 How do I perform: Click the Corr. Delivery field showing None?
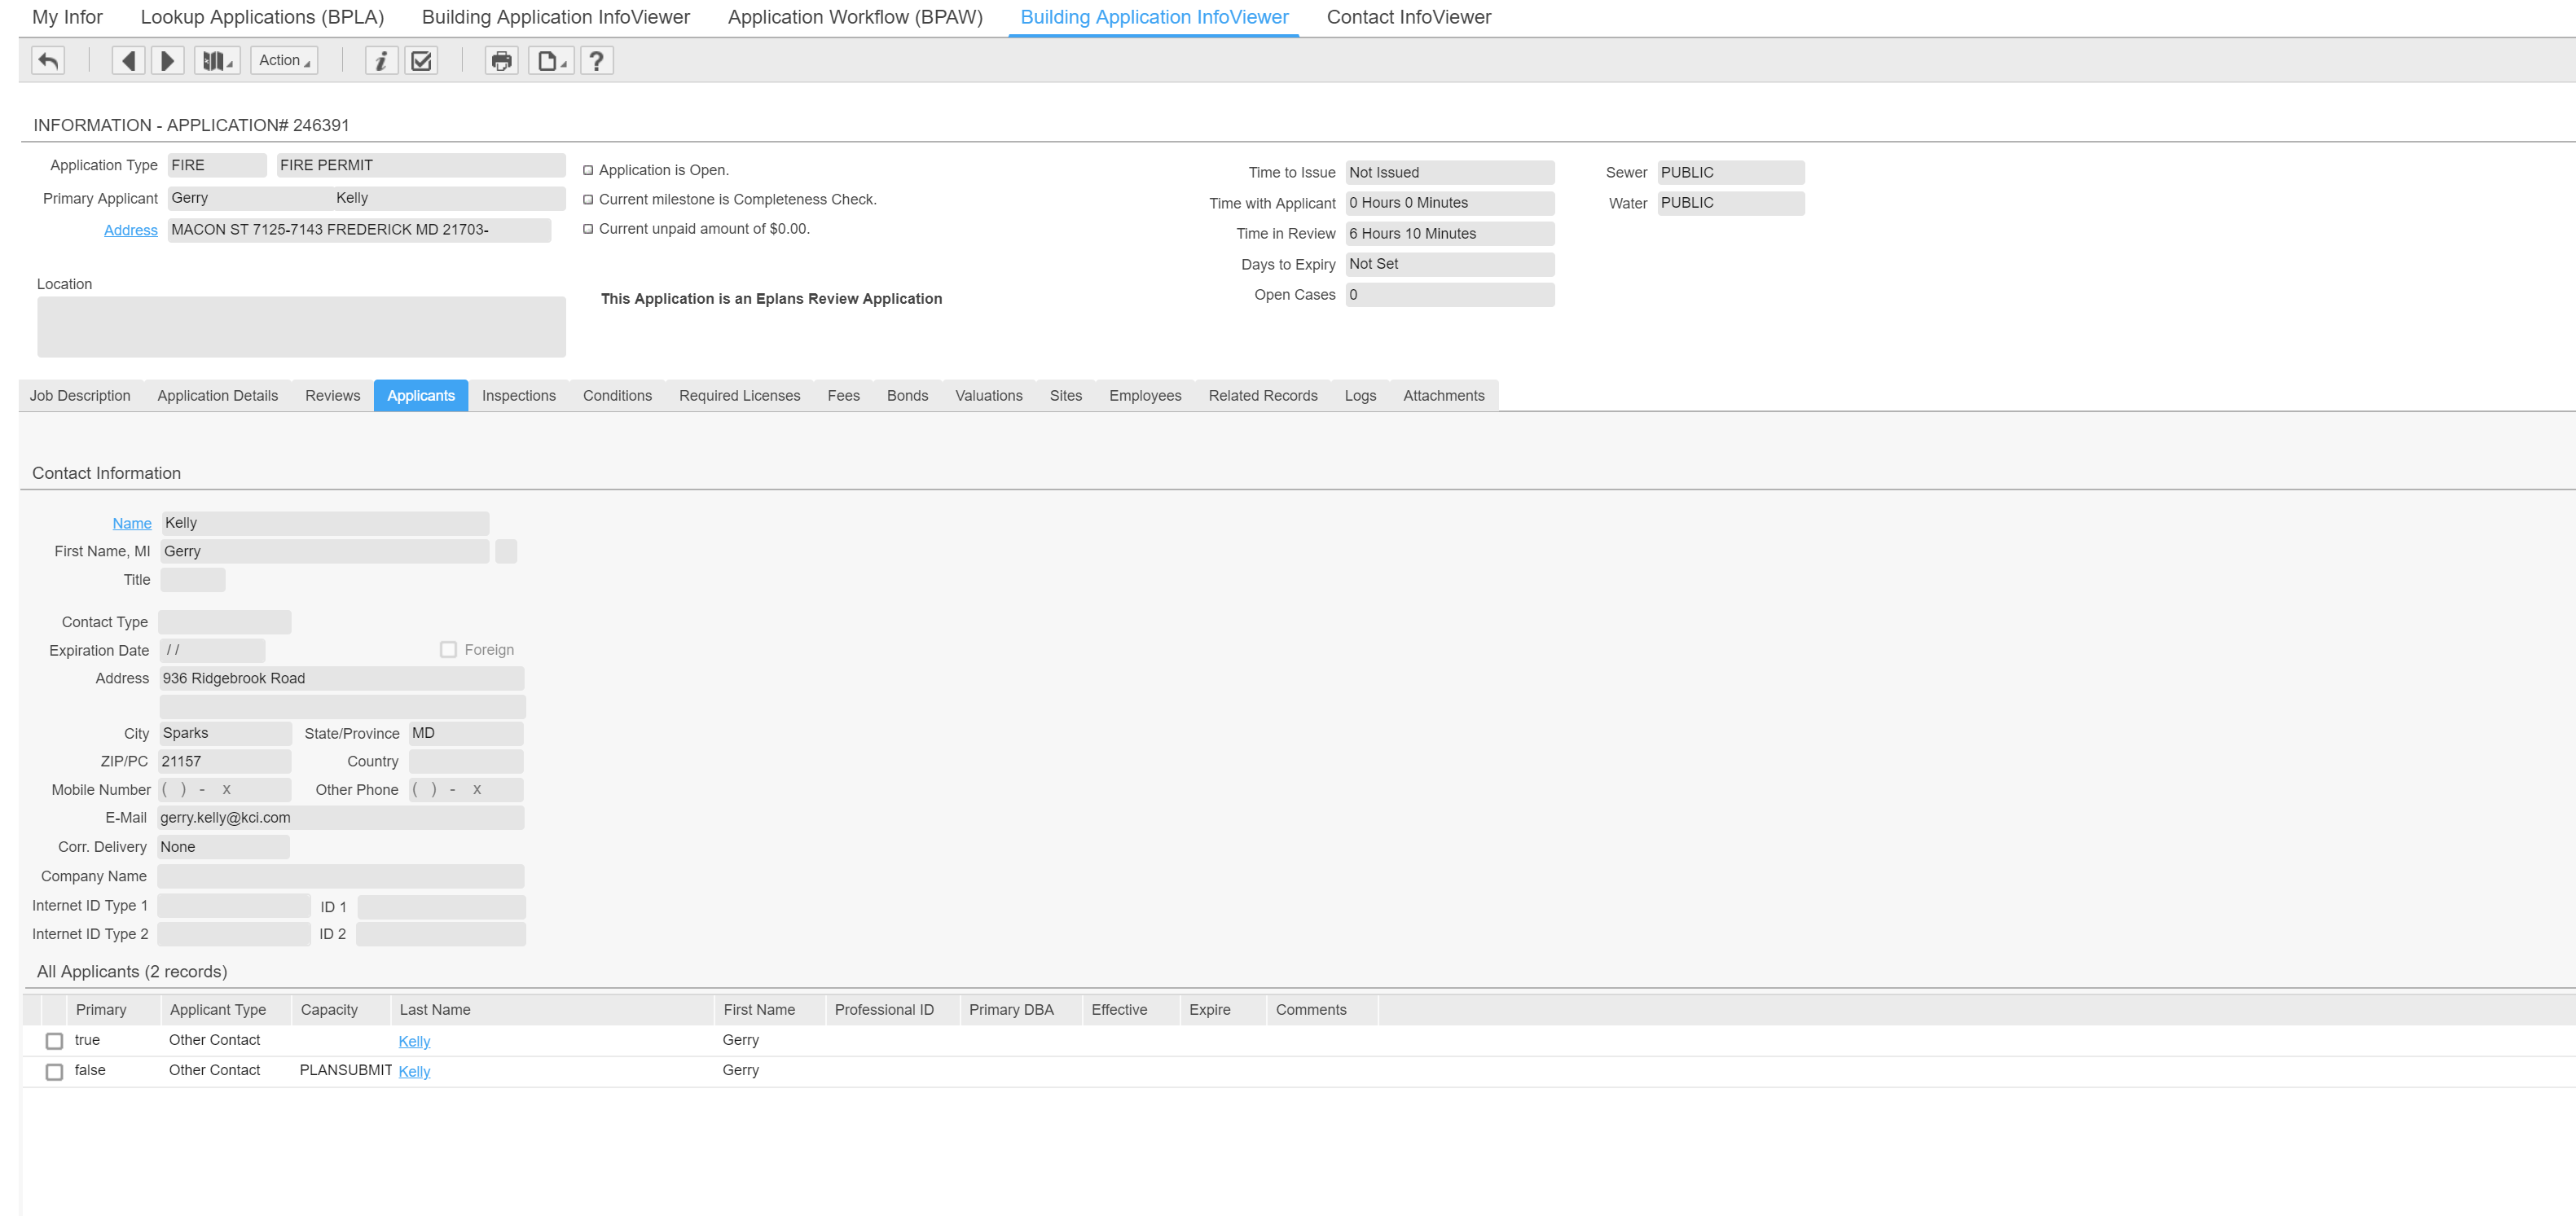tap(224, 847)
